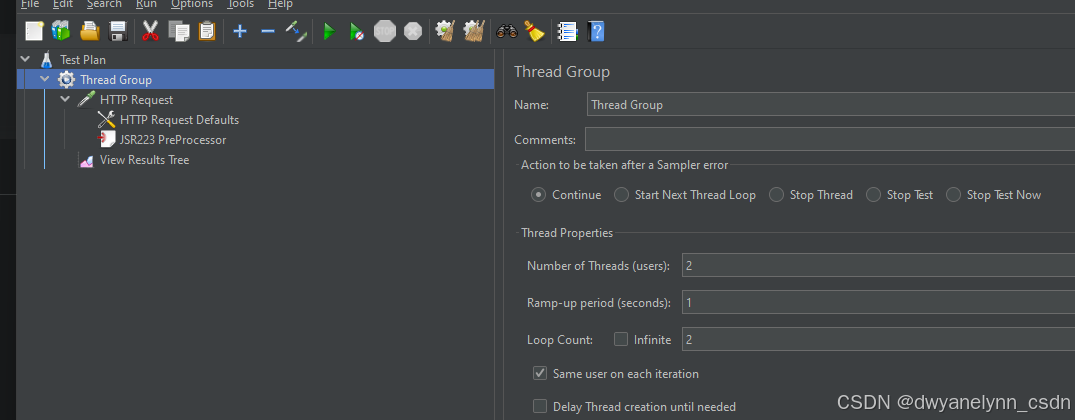Screen dimensions: 1075x420
Task: Click the Number of Threads field
Action: tap(878, 265)
